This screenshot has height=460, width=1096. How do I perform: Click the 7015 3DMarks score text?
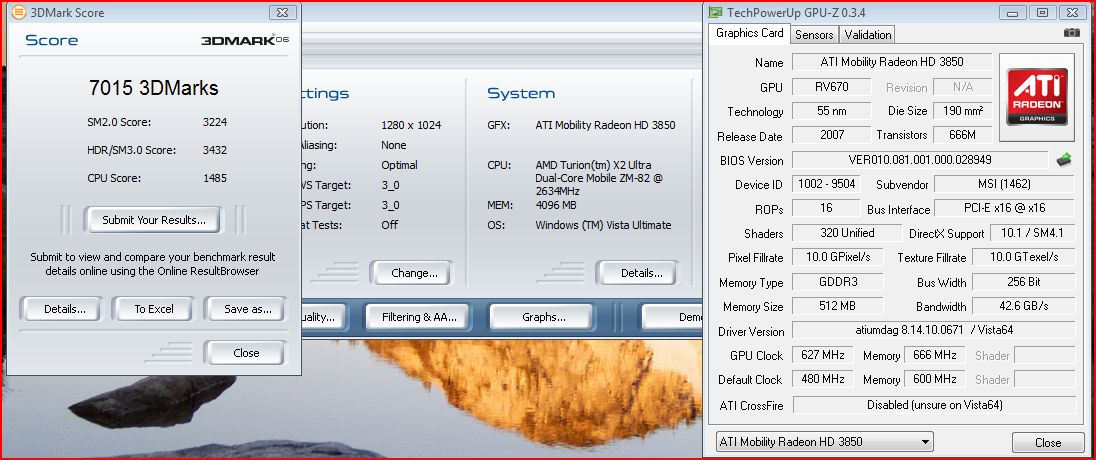coord(154,88)
